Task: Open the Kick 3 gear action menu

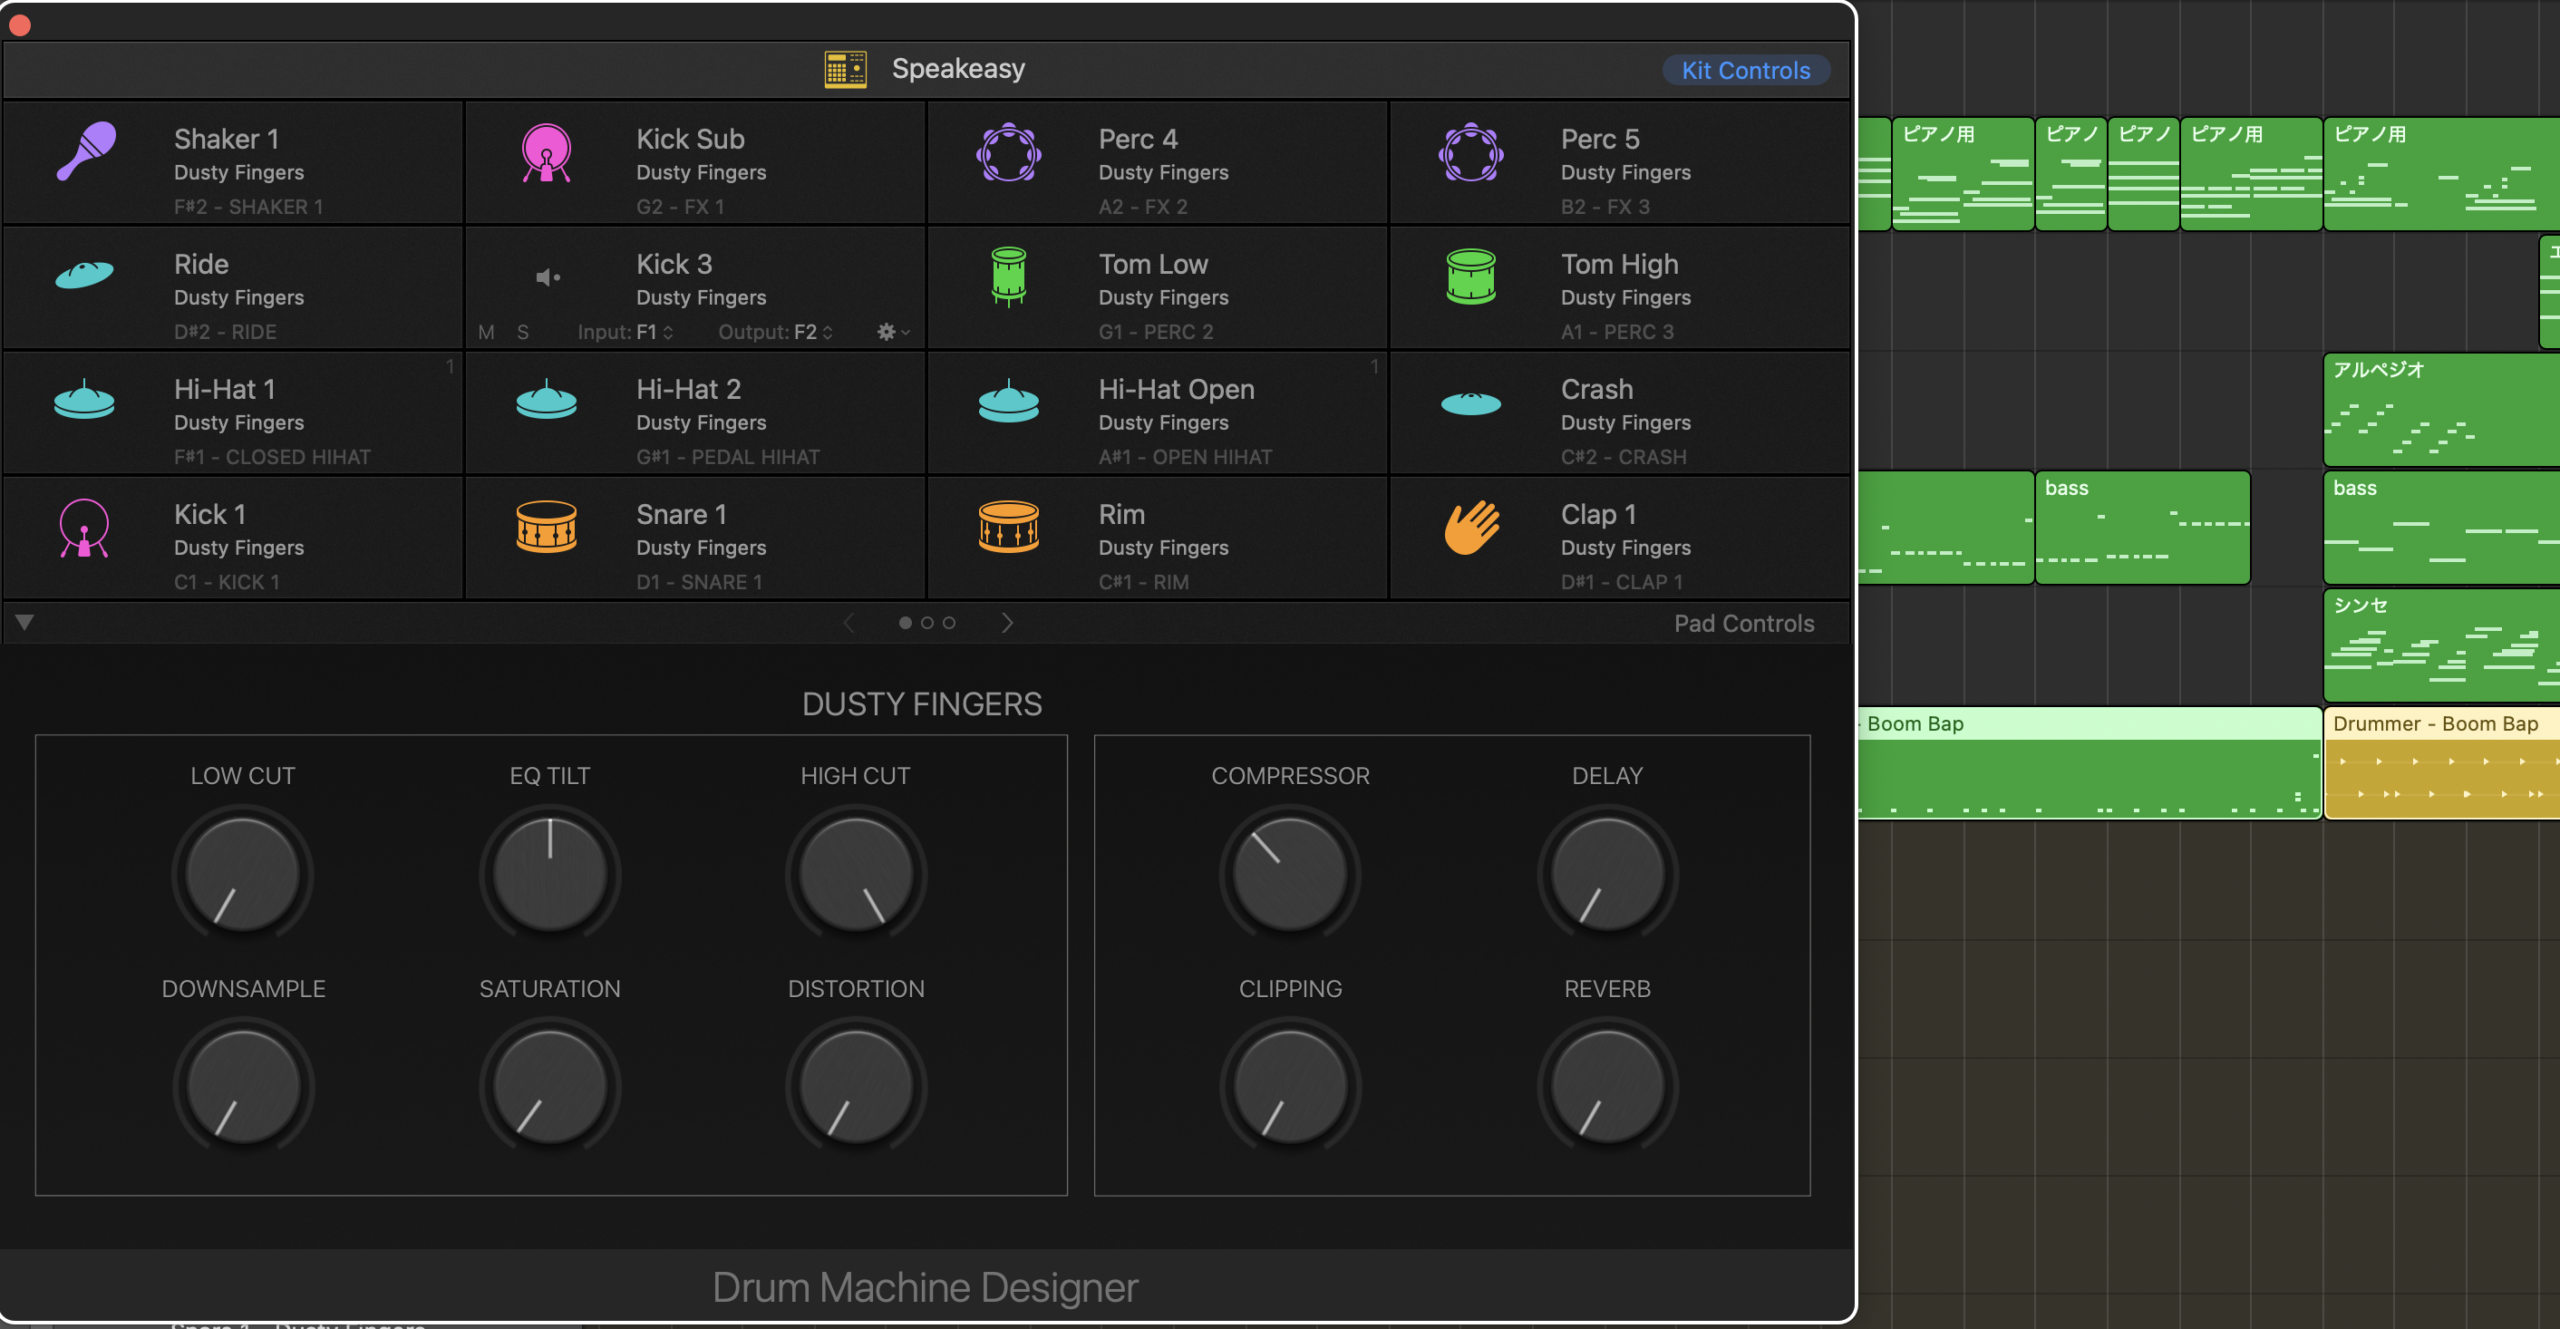Action: point(893,332)
